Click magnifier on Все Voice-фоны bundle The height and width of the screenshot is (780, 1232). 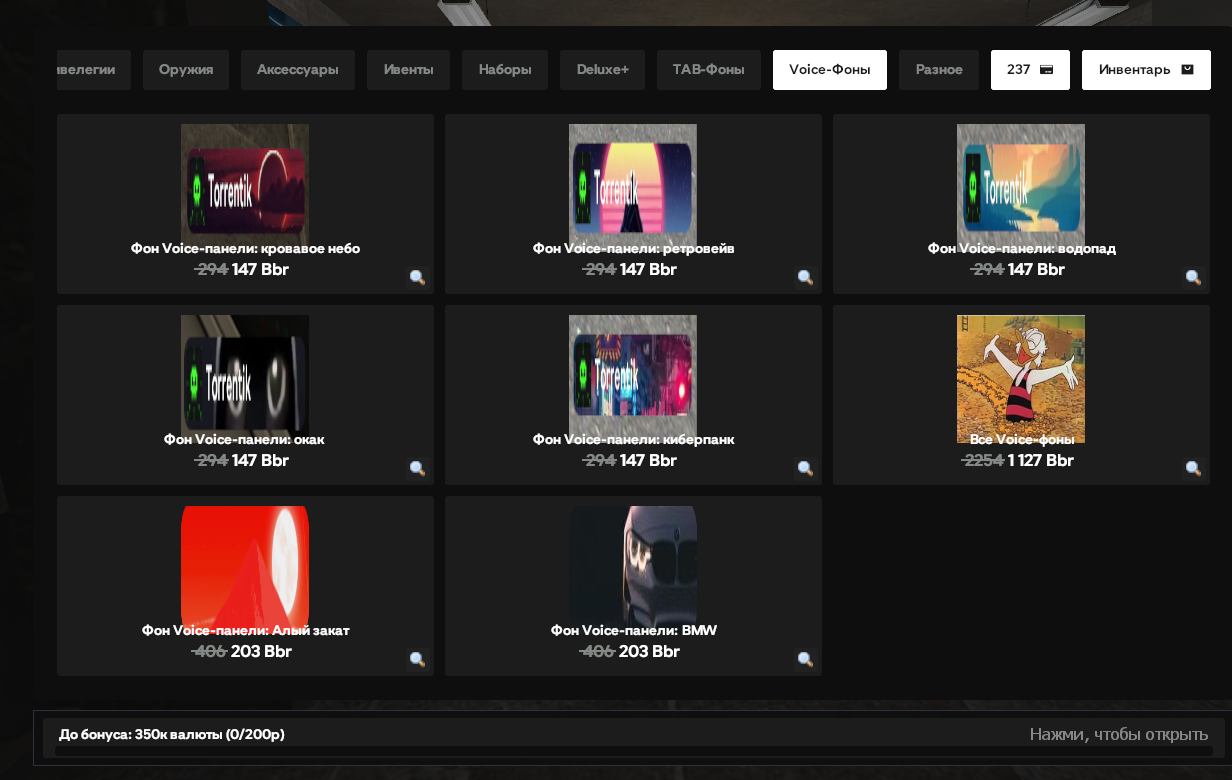pos(1193,468)
